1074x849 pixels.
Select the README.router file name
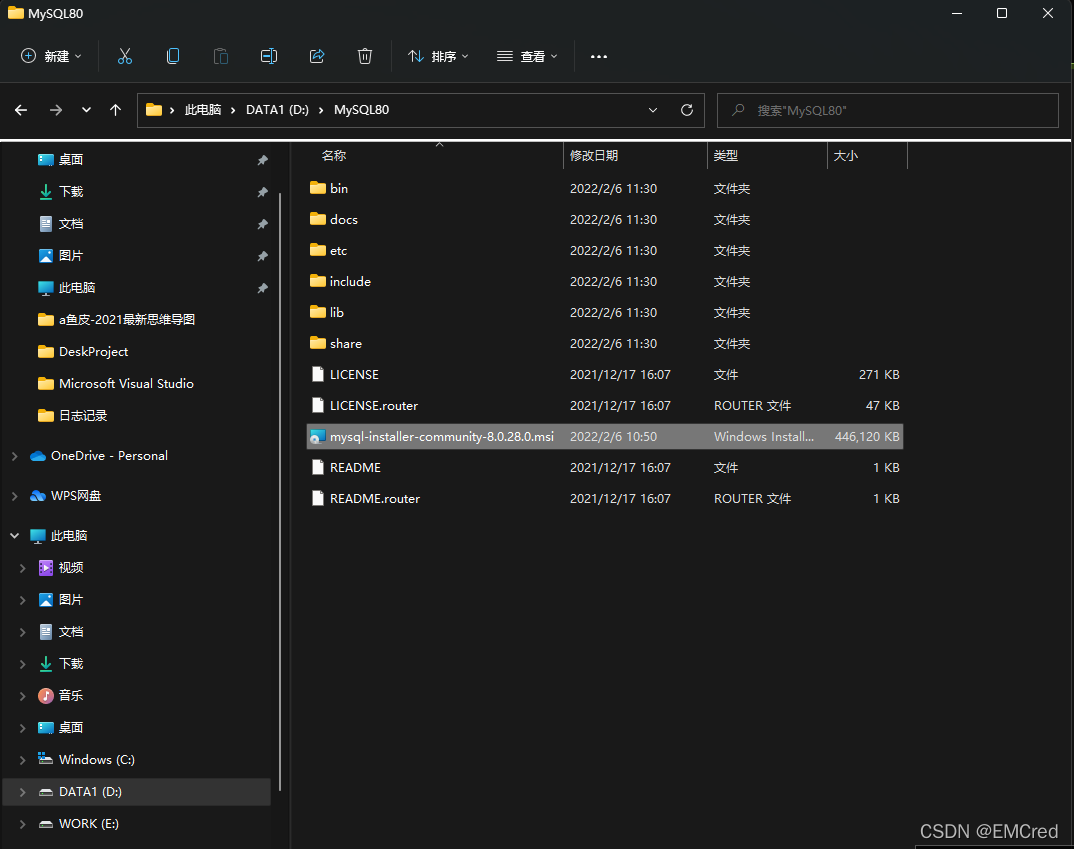coord(375,498)
